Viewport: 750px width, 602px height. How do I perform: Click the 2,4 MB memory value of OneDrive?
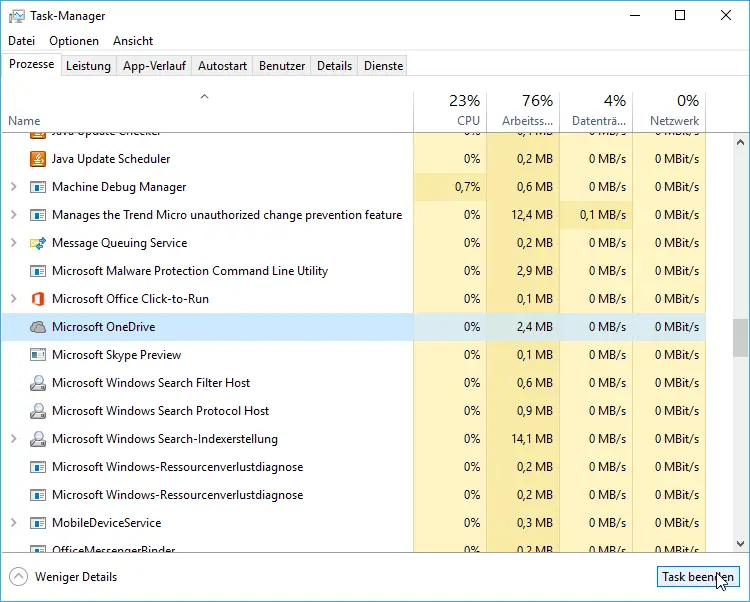[535, 327]
